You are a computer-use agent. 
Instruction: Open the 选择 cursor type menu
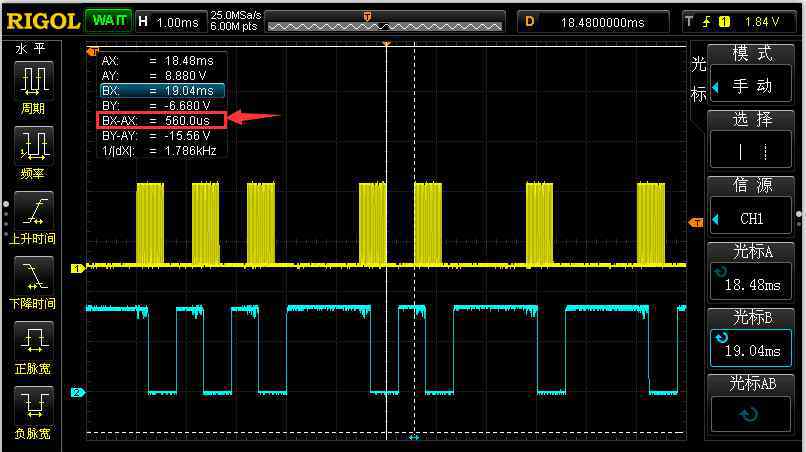(752, 119)
